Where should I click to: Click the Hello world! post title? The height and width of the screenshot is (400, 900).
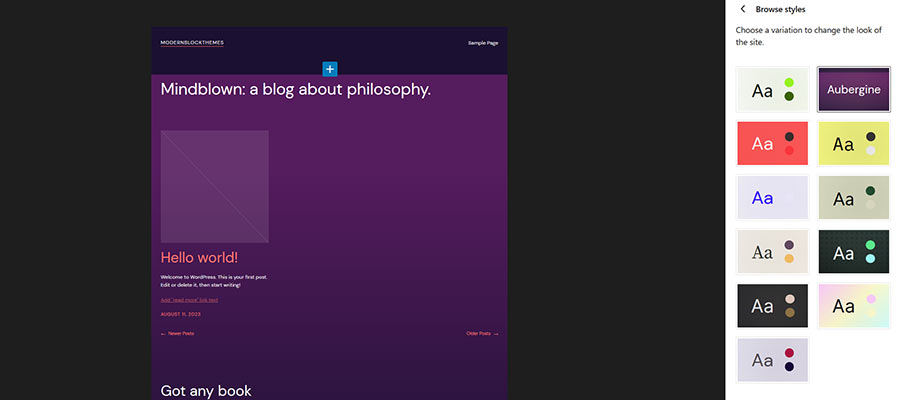point(199,258)
